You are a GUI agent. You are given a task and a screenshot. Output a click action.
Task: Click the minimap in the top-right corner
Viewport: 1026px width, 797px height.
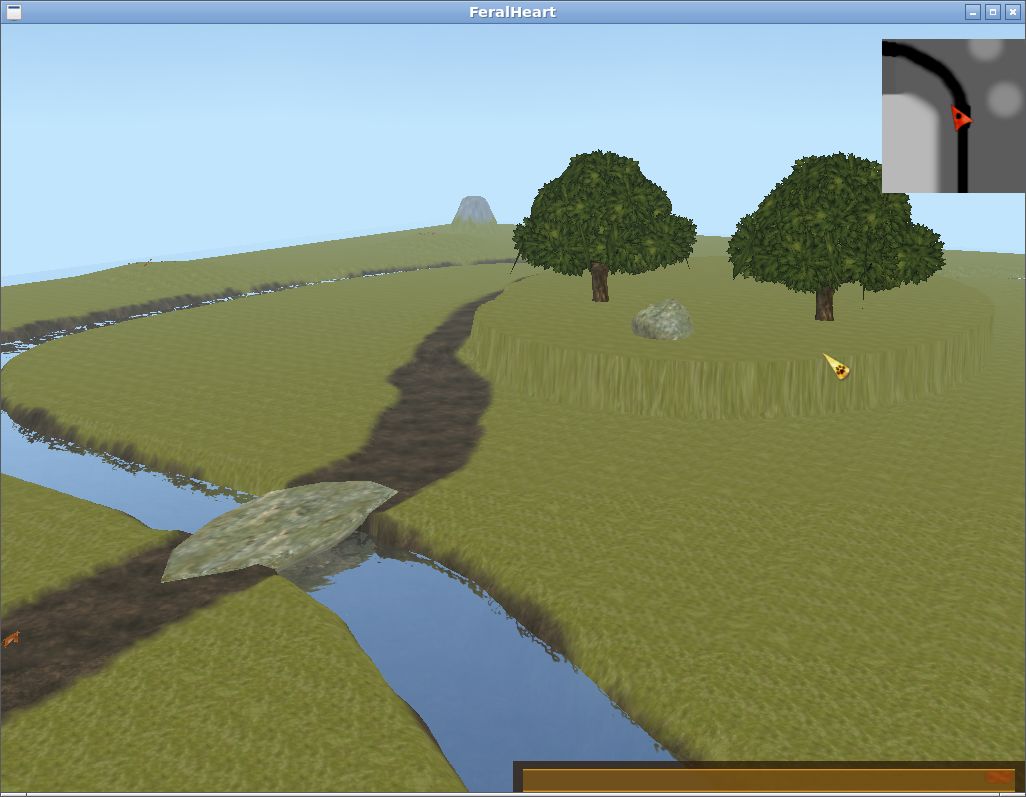[953, 116]
